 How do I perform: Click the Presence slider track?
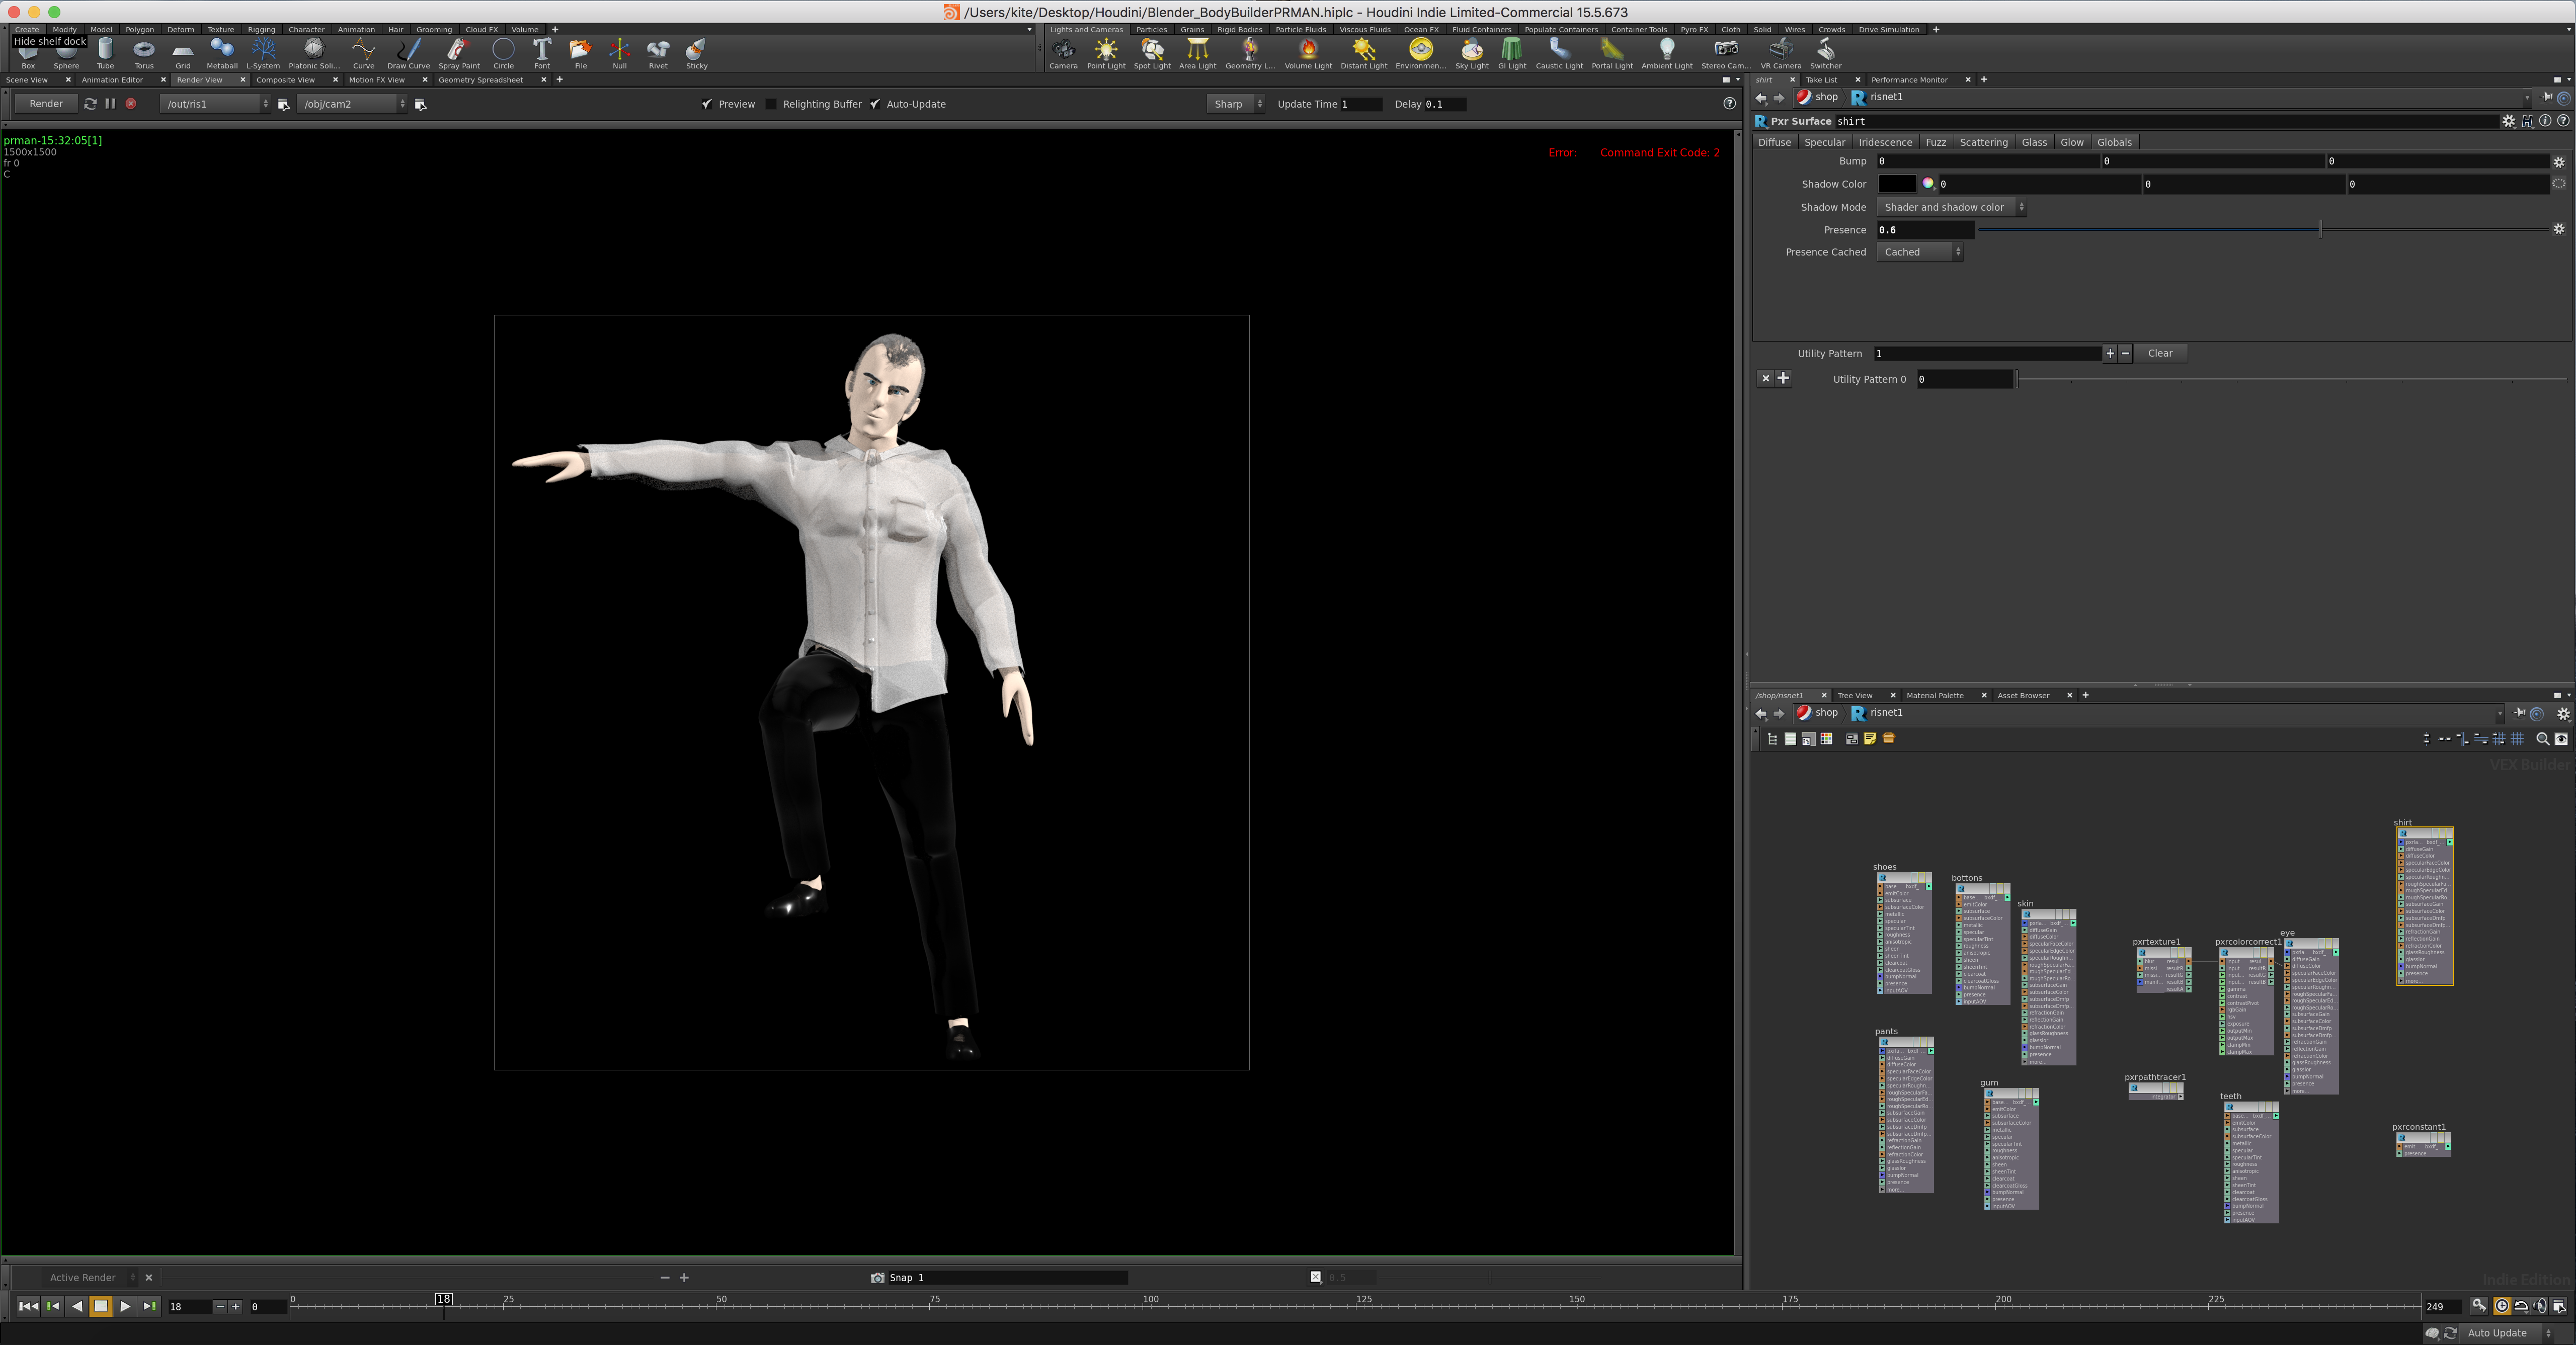tap(2264, 230)
